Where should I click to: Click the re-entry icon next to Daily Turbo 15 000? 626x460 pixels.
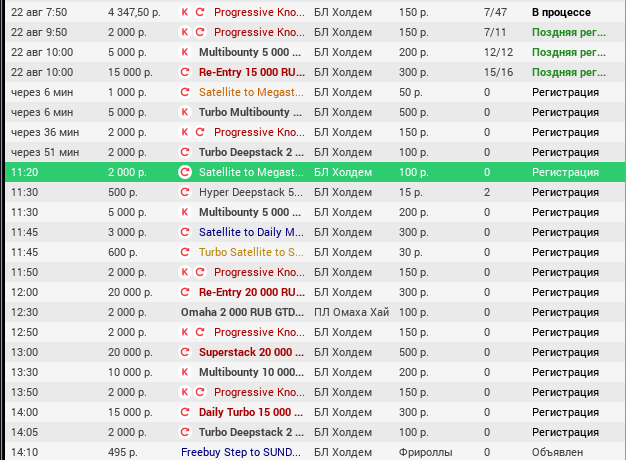[x=184, y=412]
